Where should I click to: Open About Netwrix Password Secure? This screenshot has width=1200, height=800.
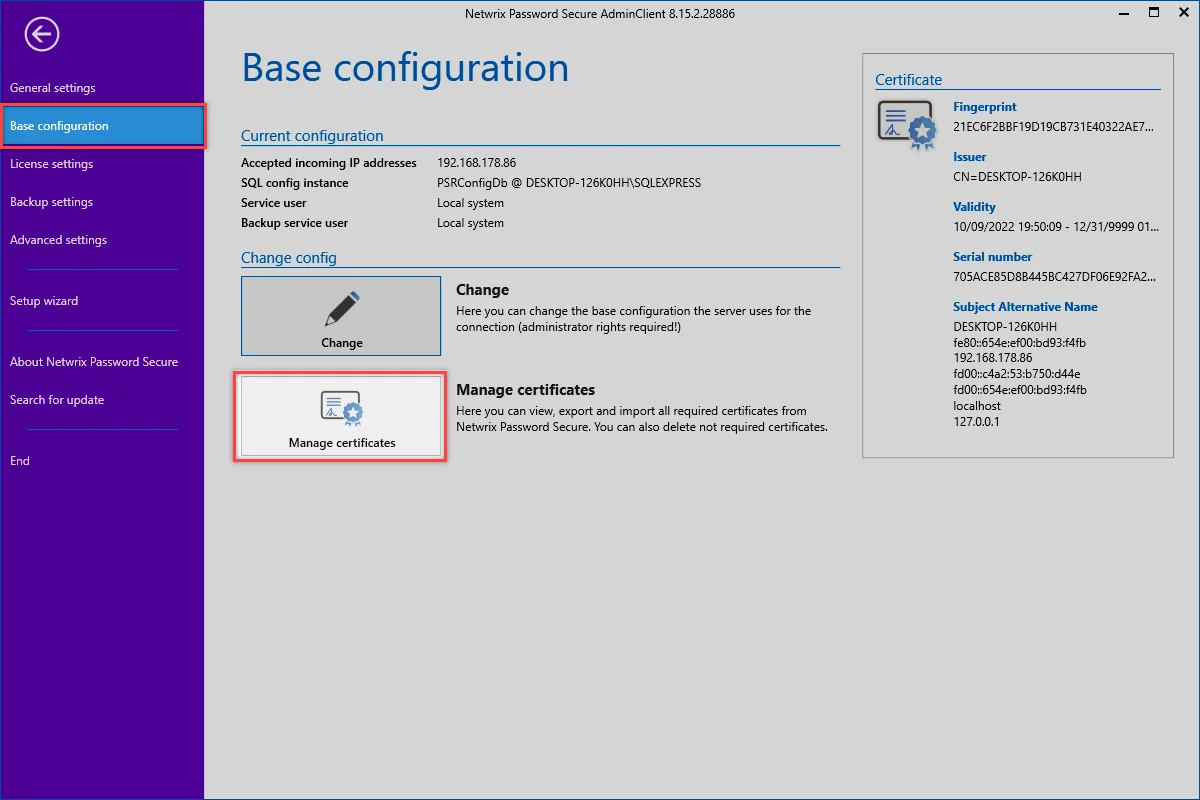pyautogui.click(x=94, y=362)
